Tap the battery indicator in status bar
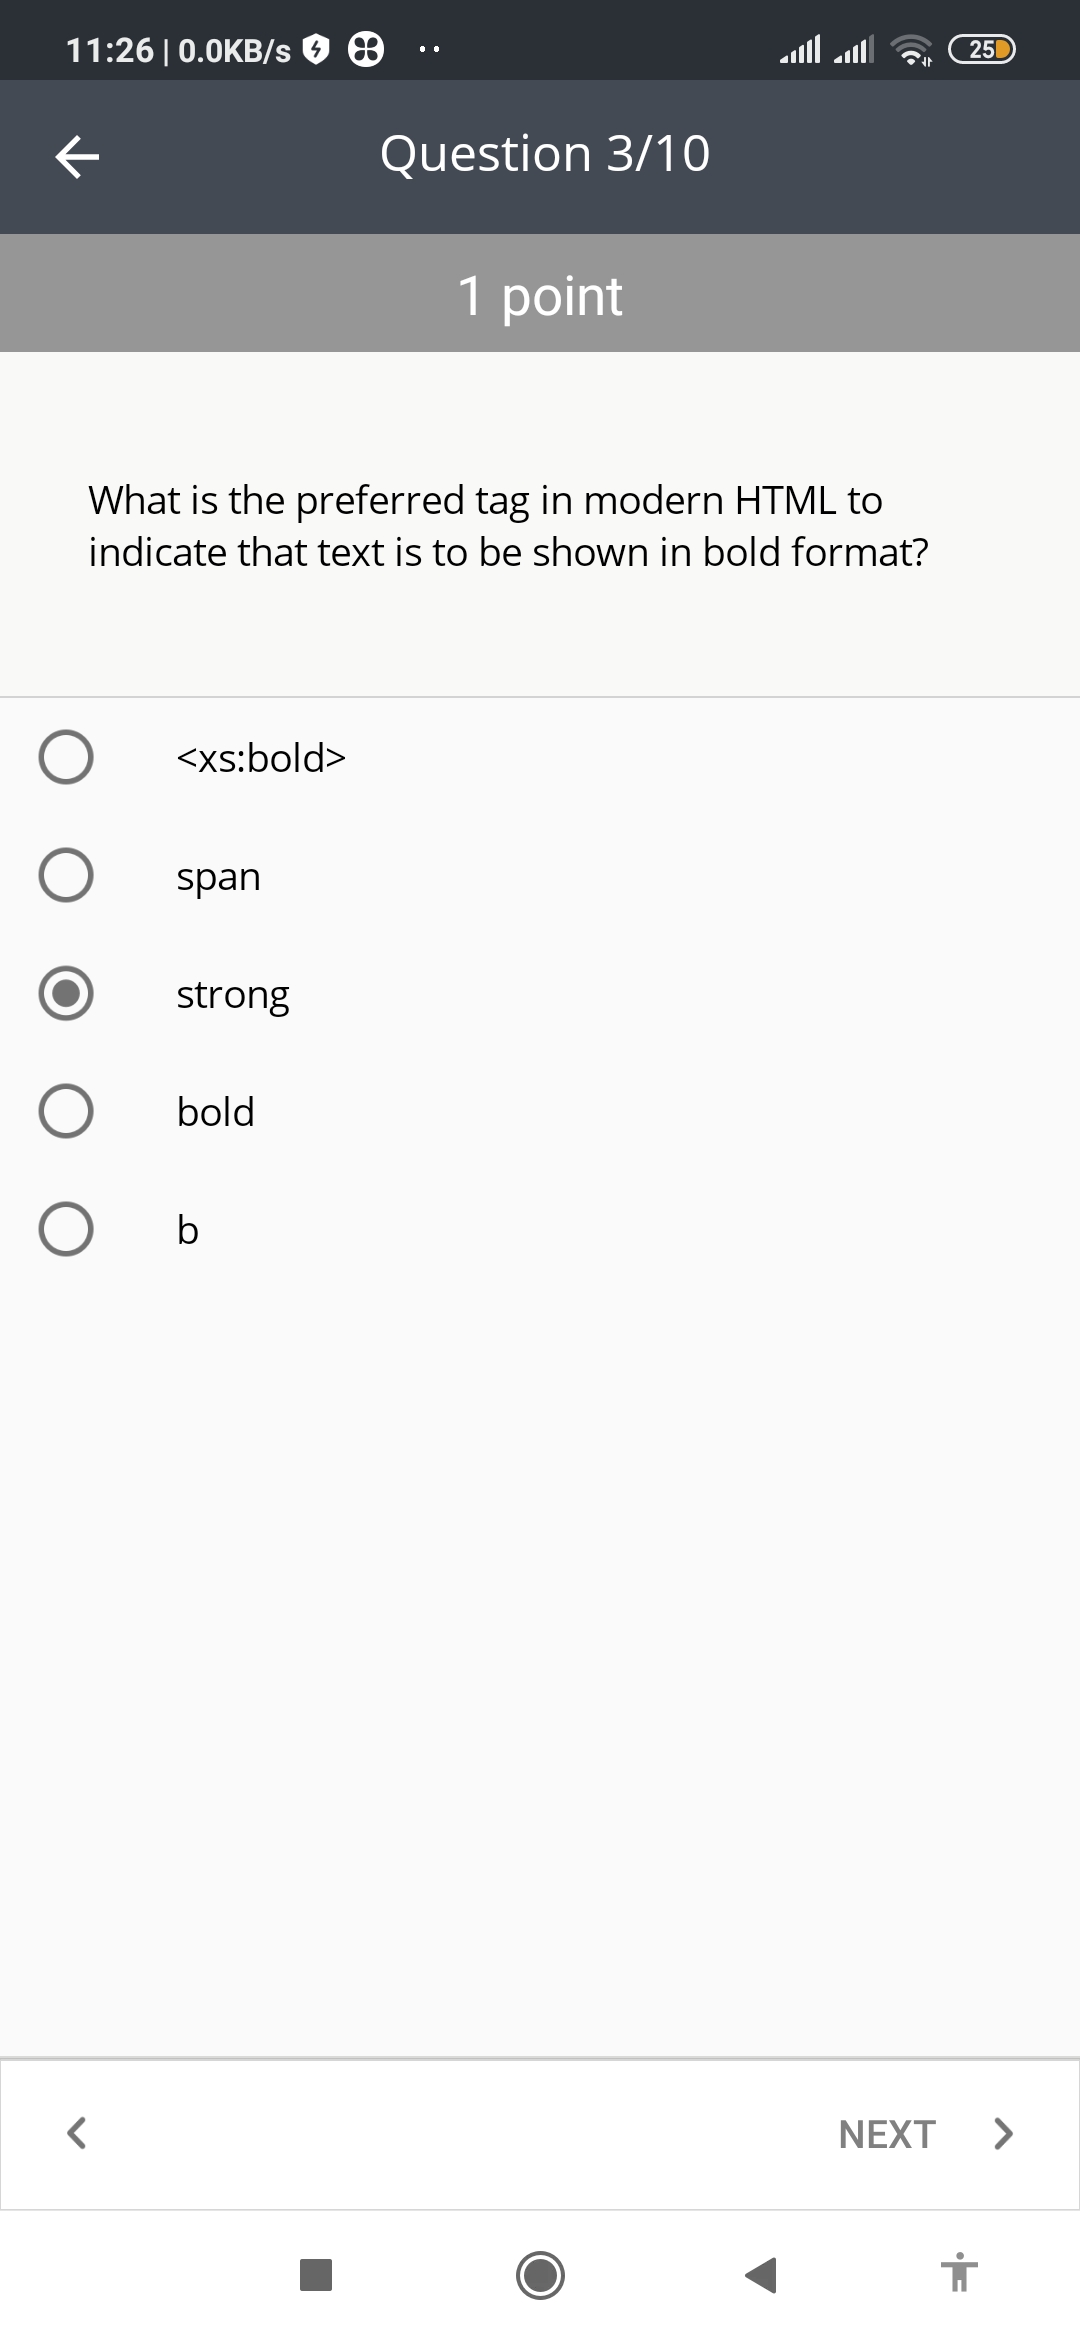This screenshot has width=1080, height=2340. point(982,49)
